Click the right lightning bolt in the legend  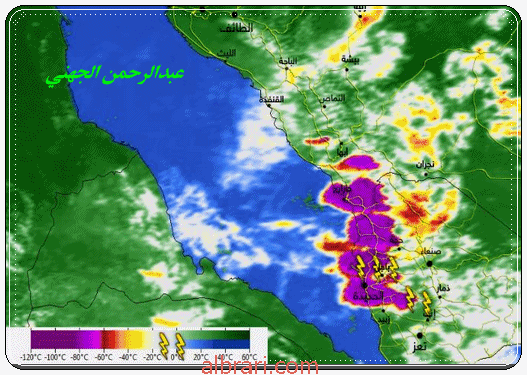180,346
